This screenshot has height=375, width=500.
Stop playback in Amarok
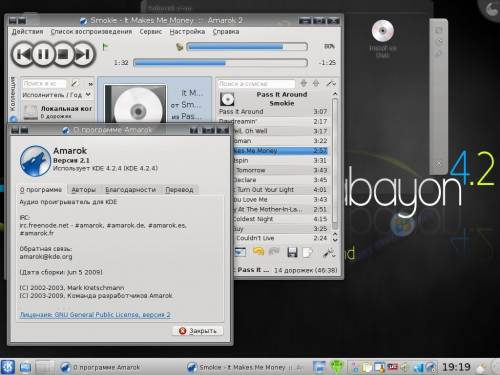[63, 54]
